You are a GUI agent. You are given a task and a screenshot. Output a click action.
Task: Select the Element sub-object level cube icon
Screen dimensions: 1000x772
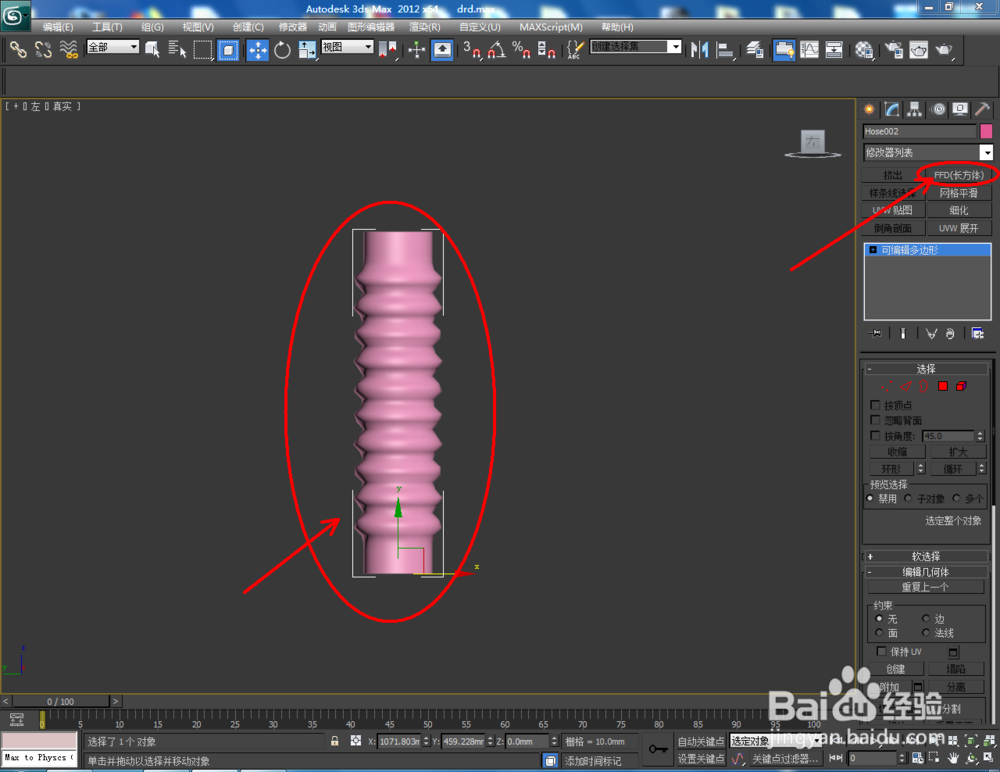coord(961,386)
